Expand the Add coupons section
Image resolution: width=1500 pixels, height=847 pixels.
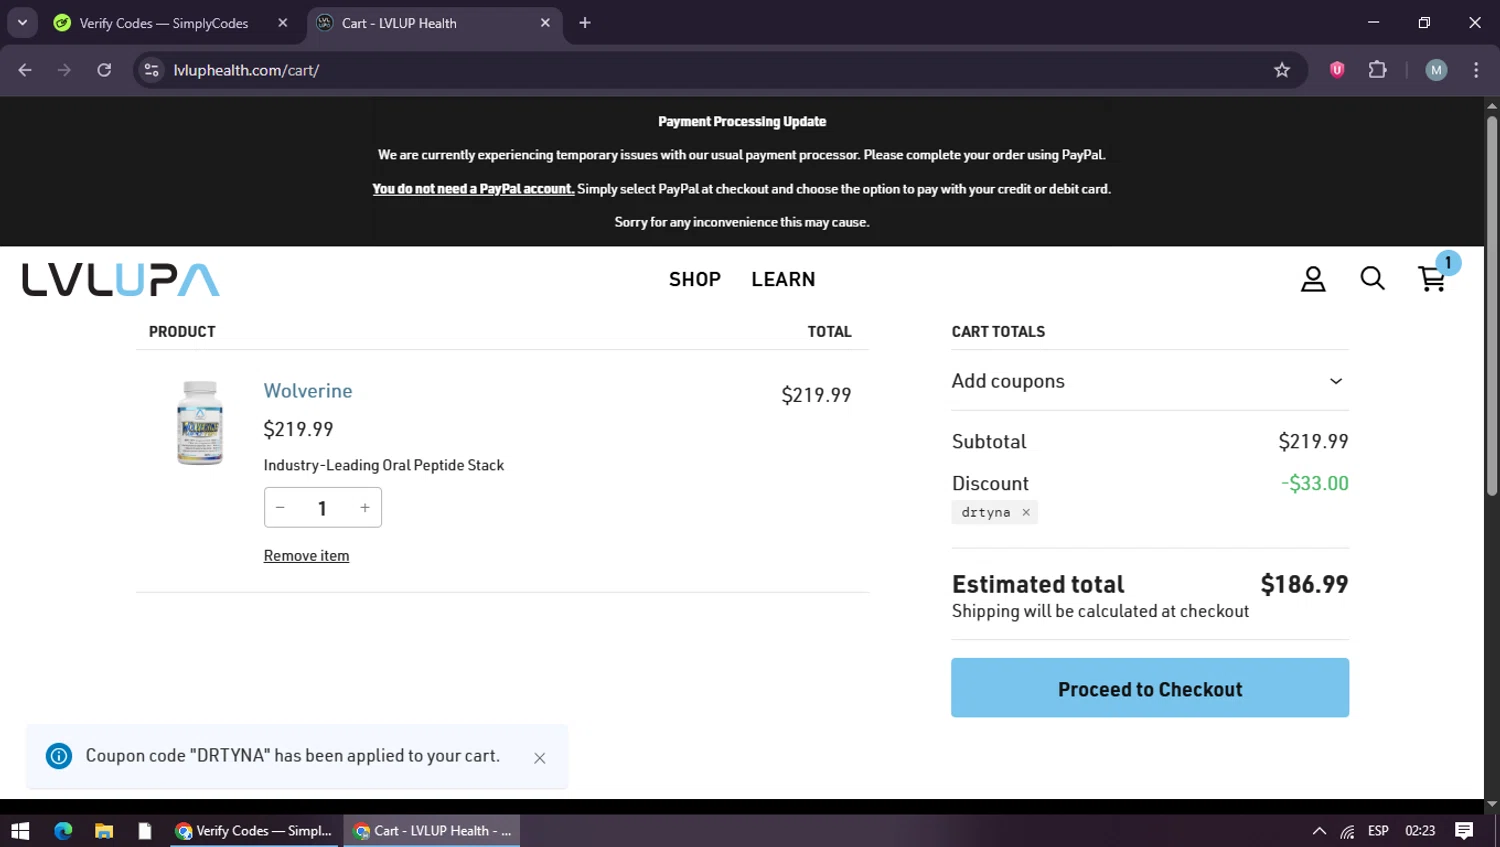point(1149,381)
